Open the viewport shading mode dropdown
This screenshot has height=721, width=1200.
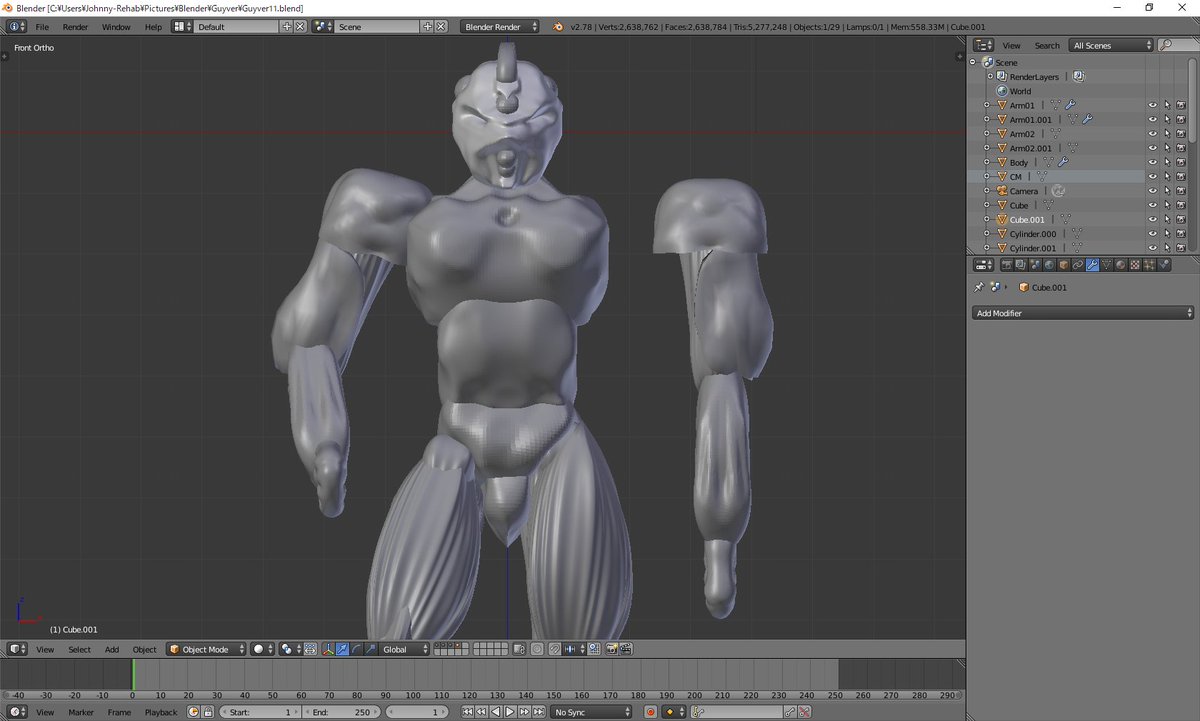click(x=262, y=649)
